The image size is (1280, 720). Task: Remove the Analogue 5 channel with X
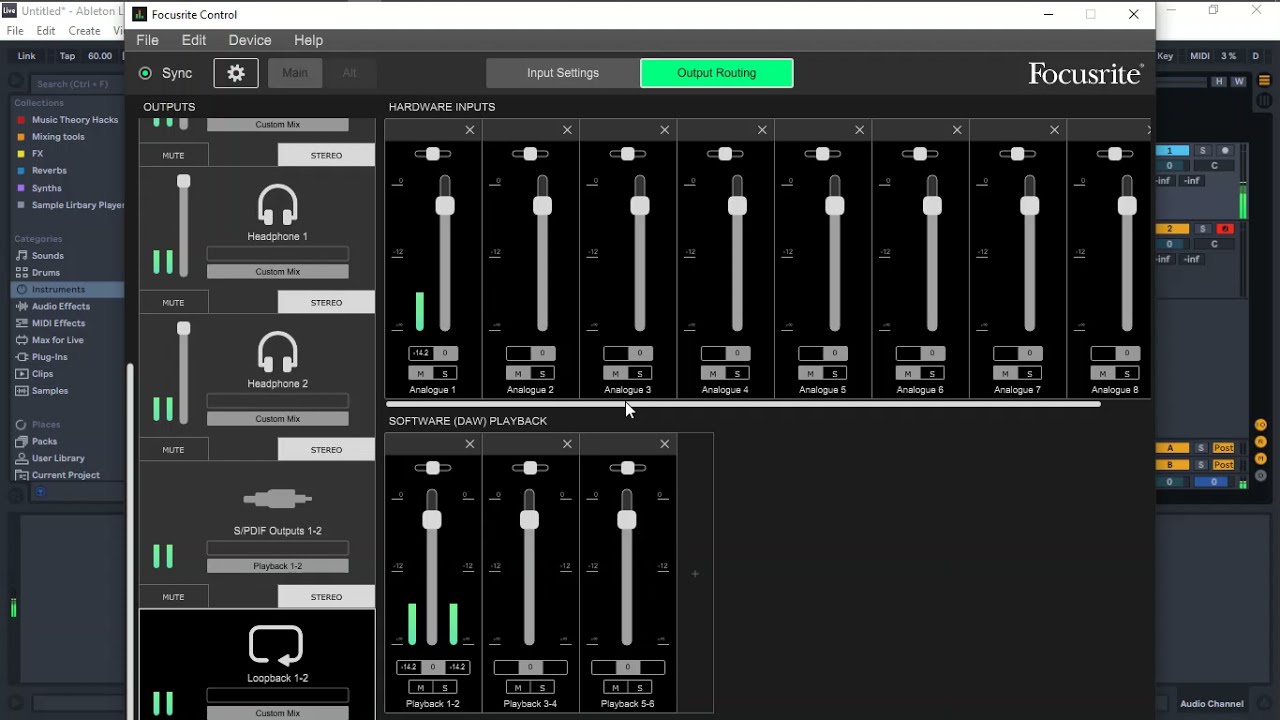860,130
